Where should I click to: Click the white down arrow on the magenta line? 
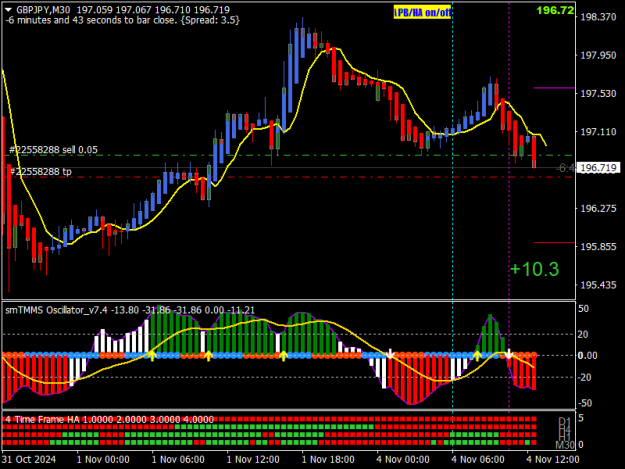[x=509, y=354]
